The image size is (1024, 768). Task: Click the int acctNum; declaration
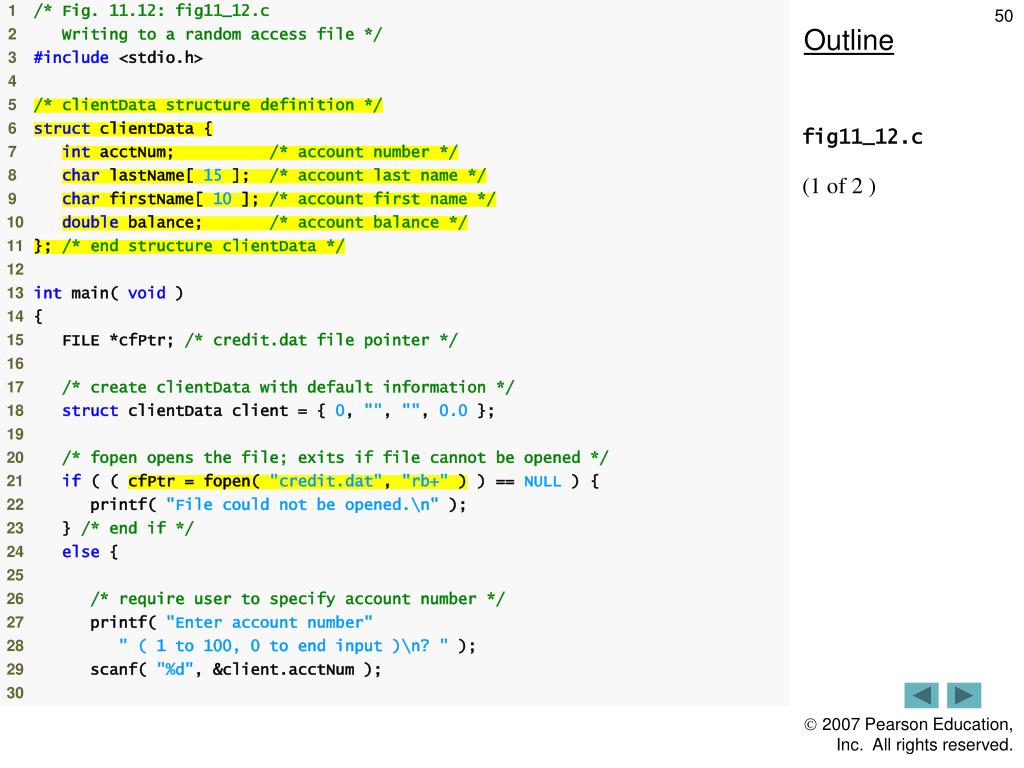(x=118, y=152)
